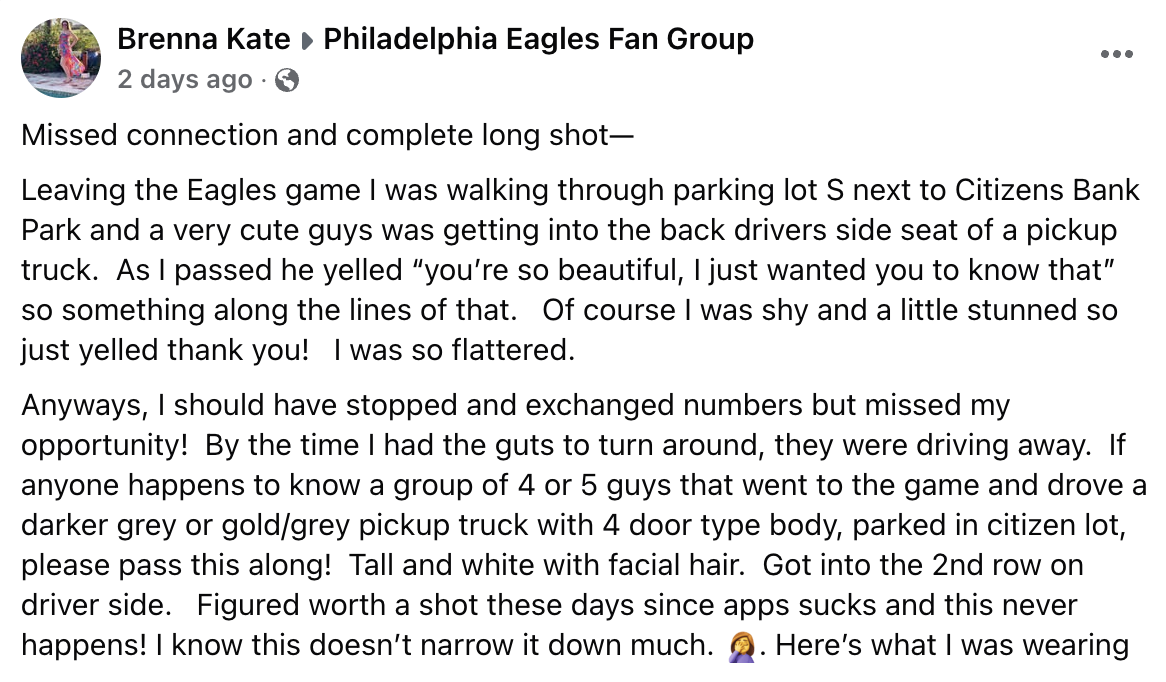Open the post's three-dot options menu

pyautogui.click(x=1116, y=54)
